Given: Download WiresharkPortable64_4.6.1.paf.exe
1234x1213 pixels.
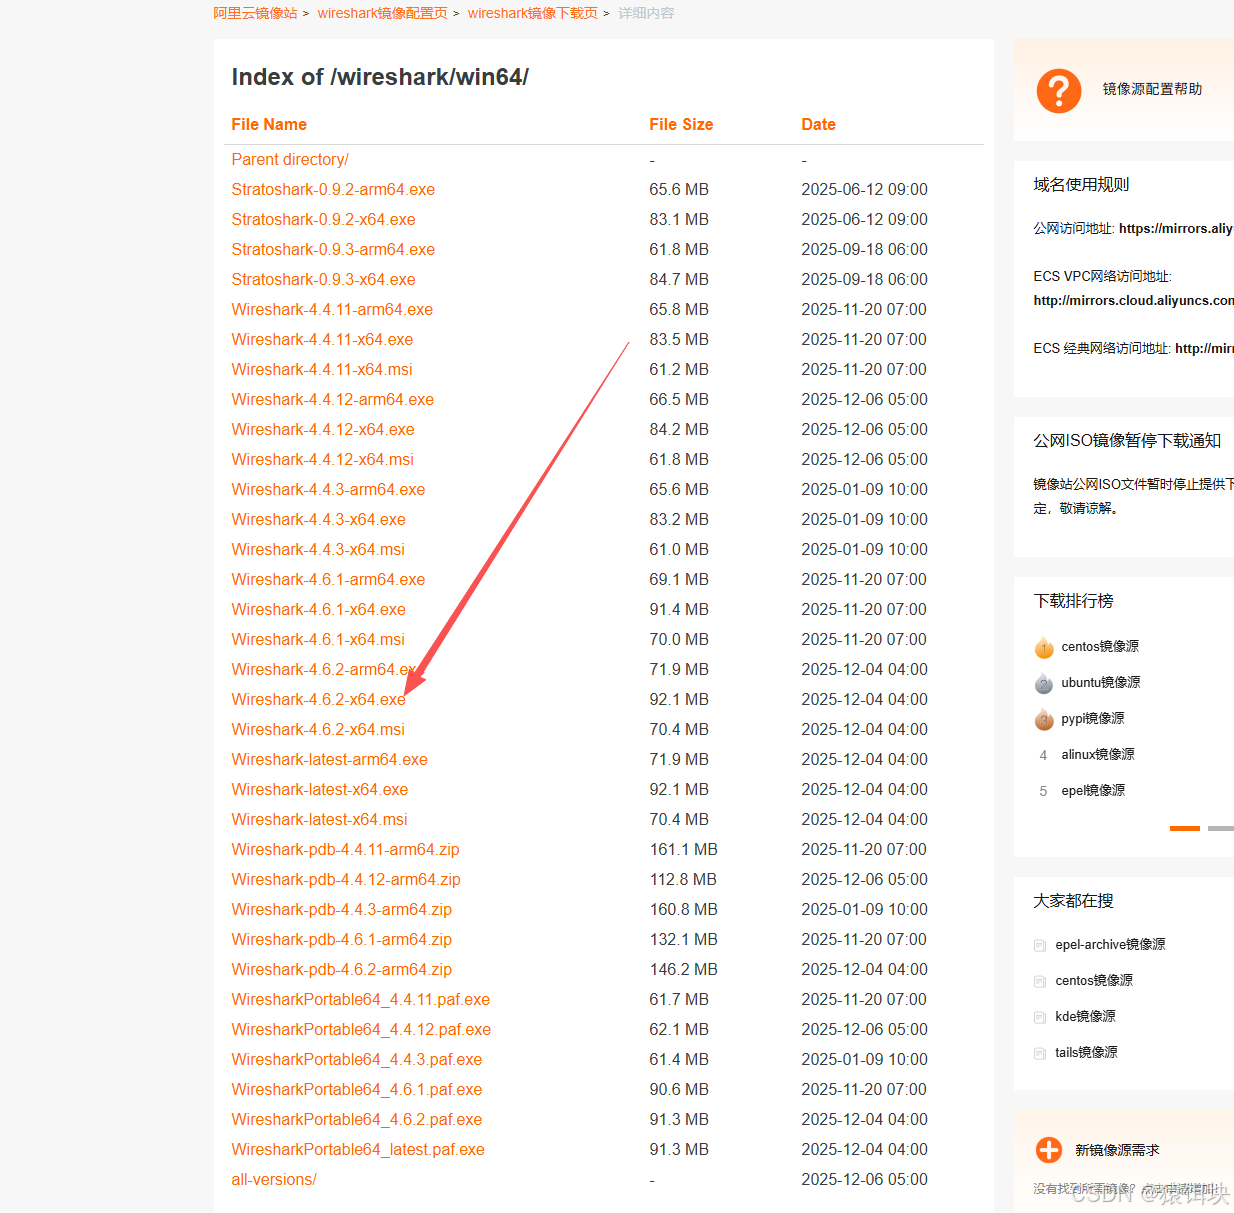Looking at the screenshot, I should click(x=357, y=1089).
